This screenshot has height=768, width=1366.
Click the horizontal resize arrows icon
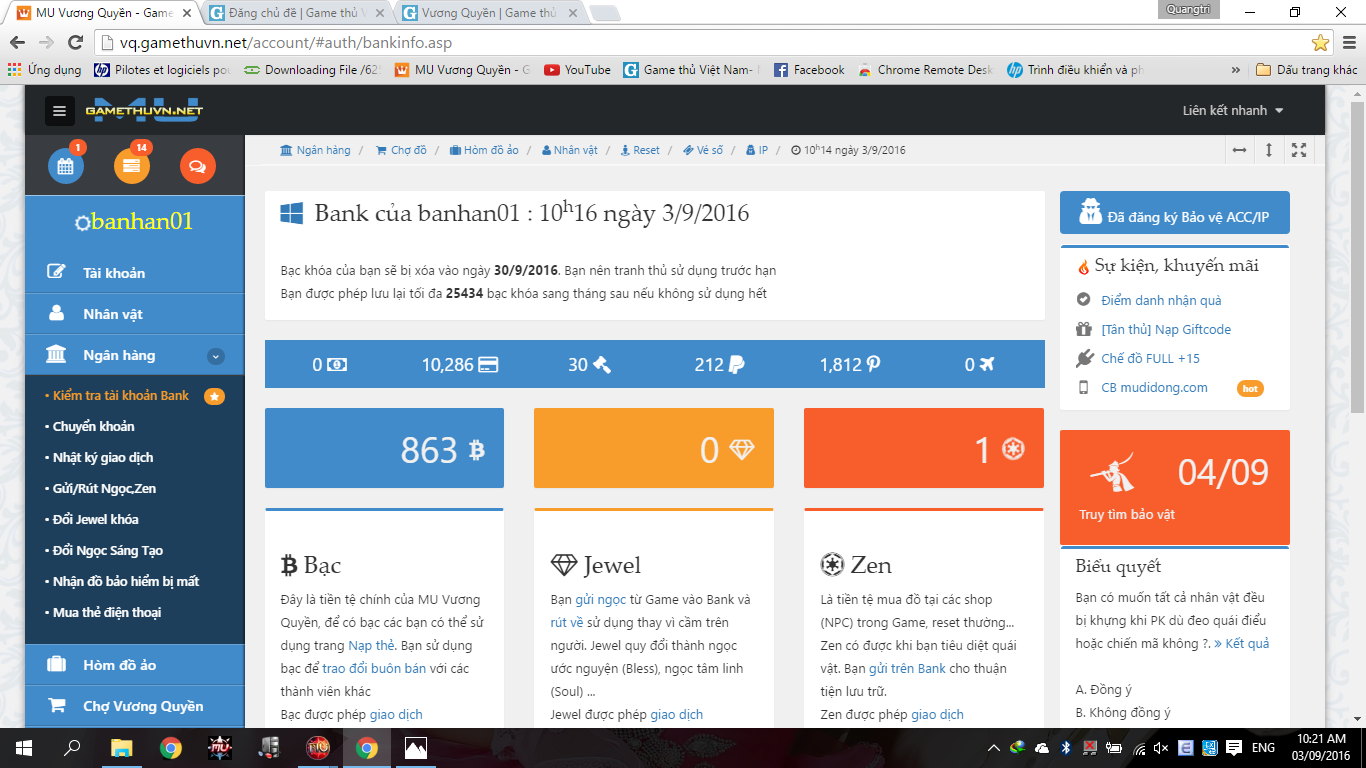pyautogui.click(x=1239, y=150)
